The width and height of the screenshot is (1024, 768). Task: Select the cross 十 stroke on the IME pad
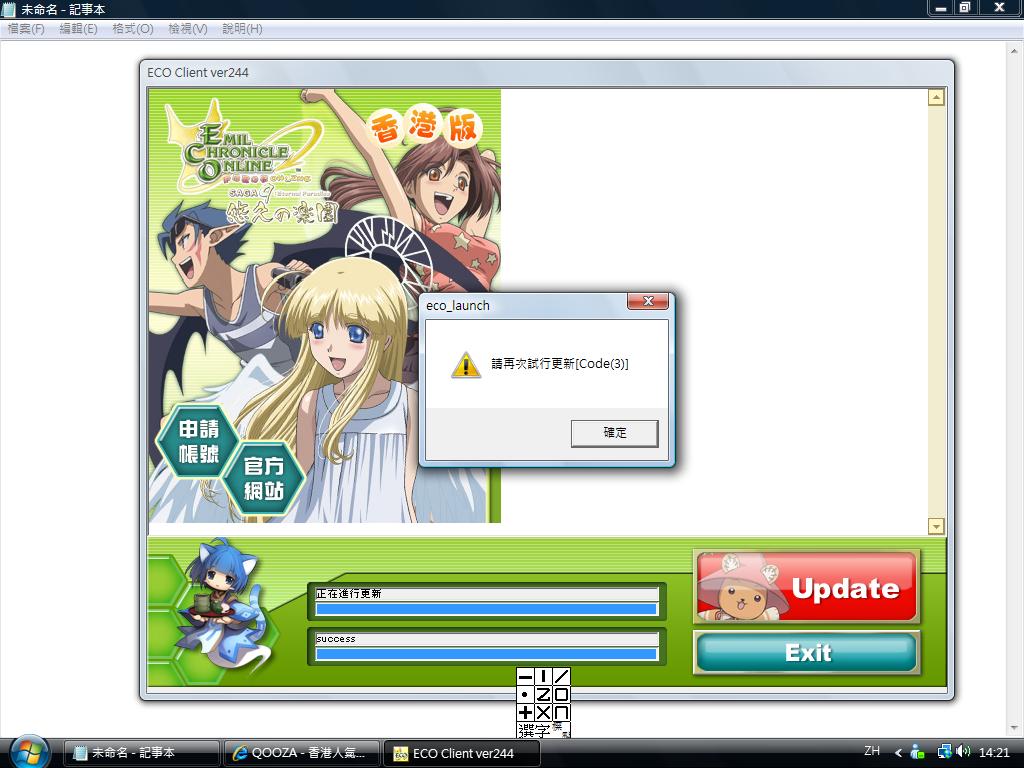(525, 712)
